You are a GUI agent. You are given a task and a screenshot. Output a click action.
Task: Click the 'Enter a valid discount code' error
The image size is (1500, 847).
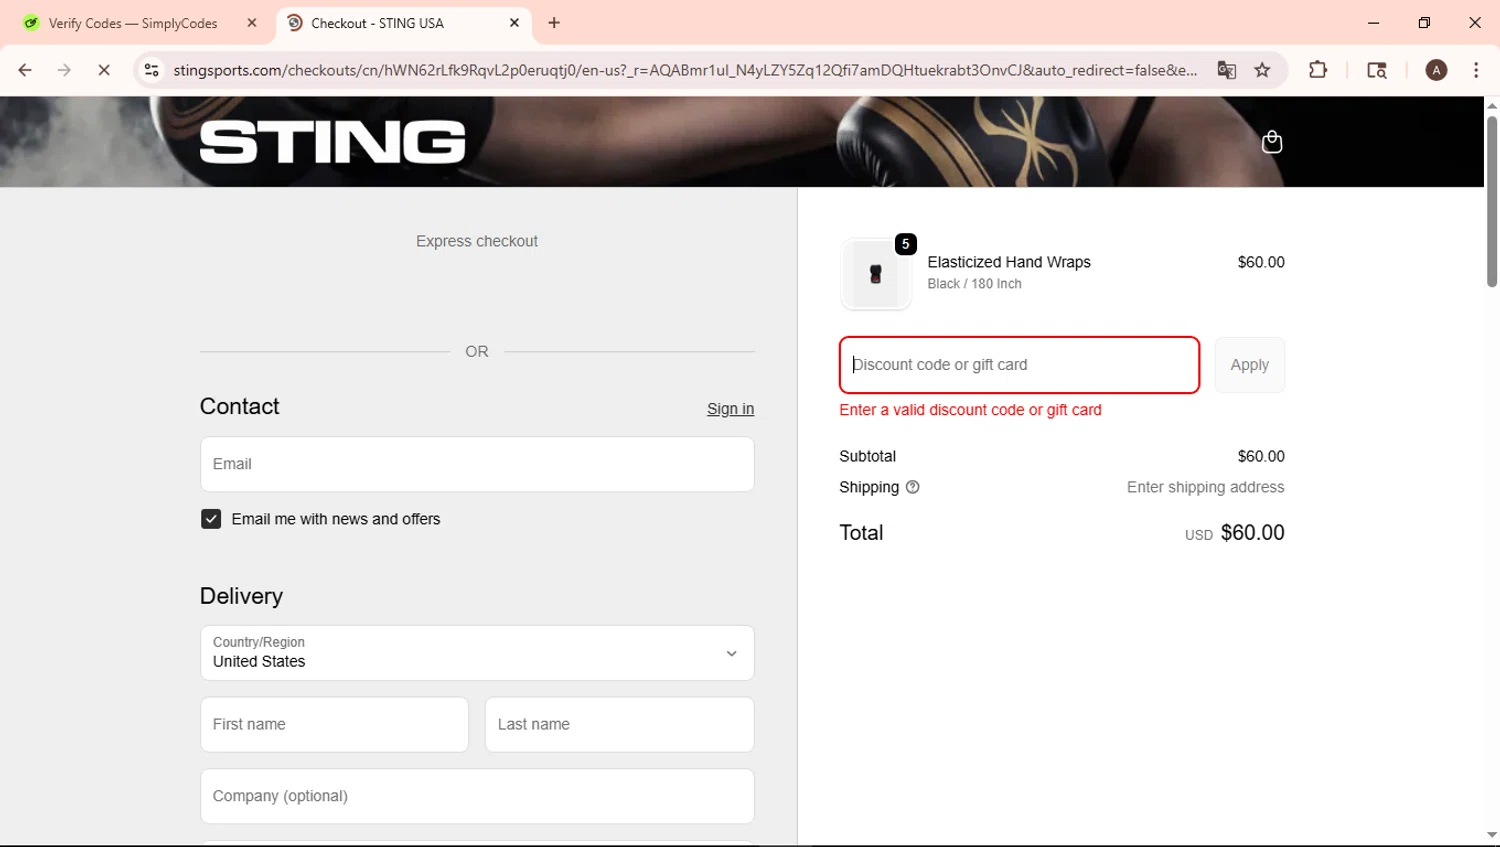(x=970, y=410)
